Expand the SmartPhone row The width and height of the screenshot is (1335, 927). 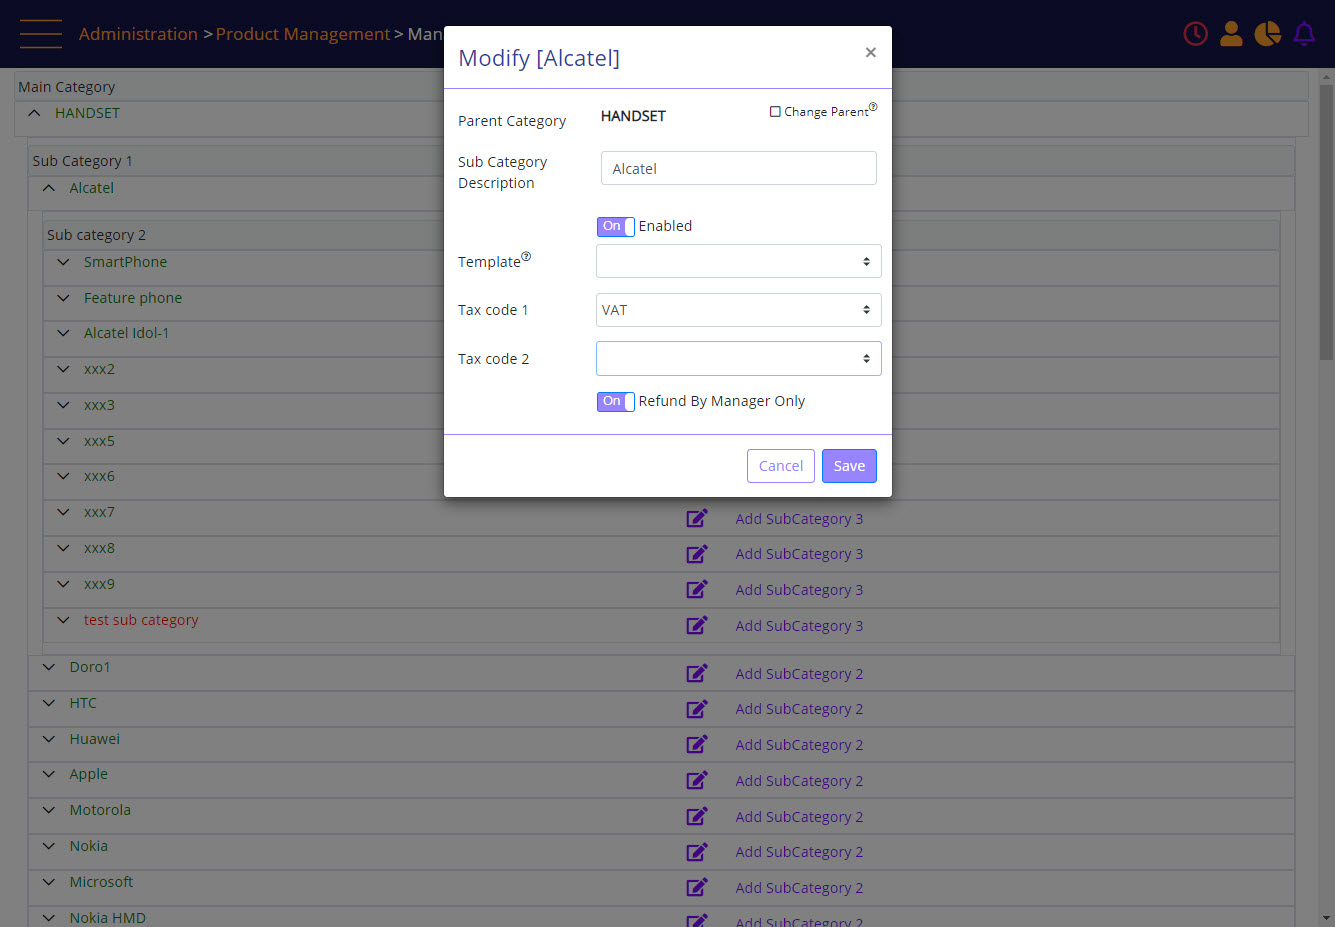coord(63,262)
